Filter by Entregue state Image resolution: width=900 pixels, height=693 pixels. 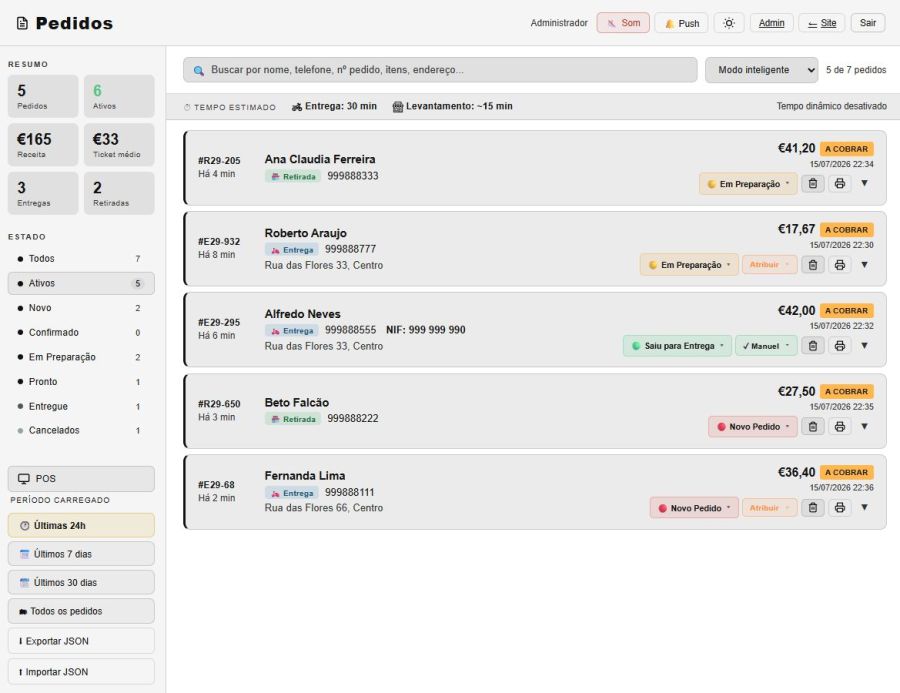click(81, 406)
